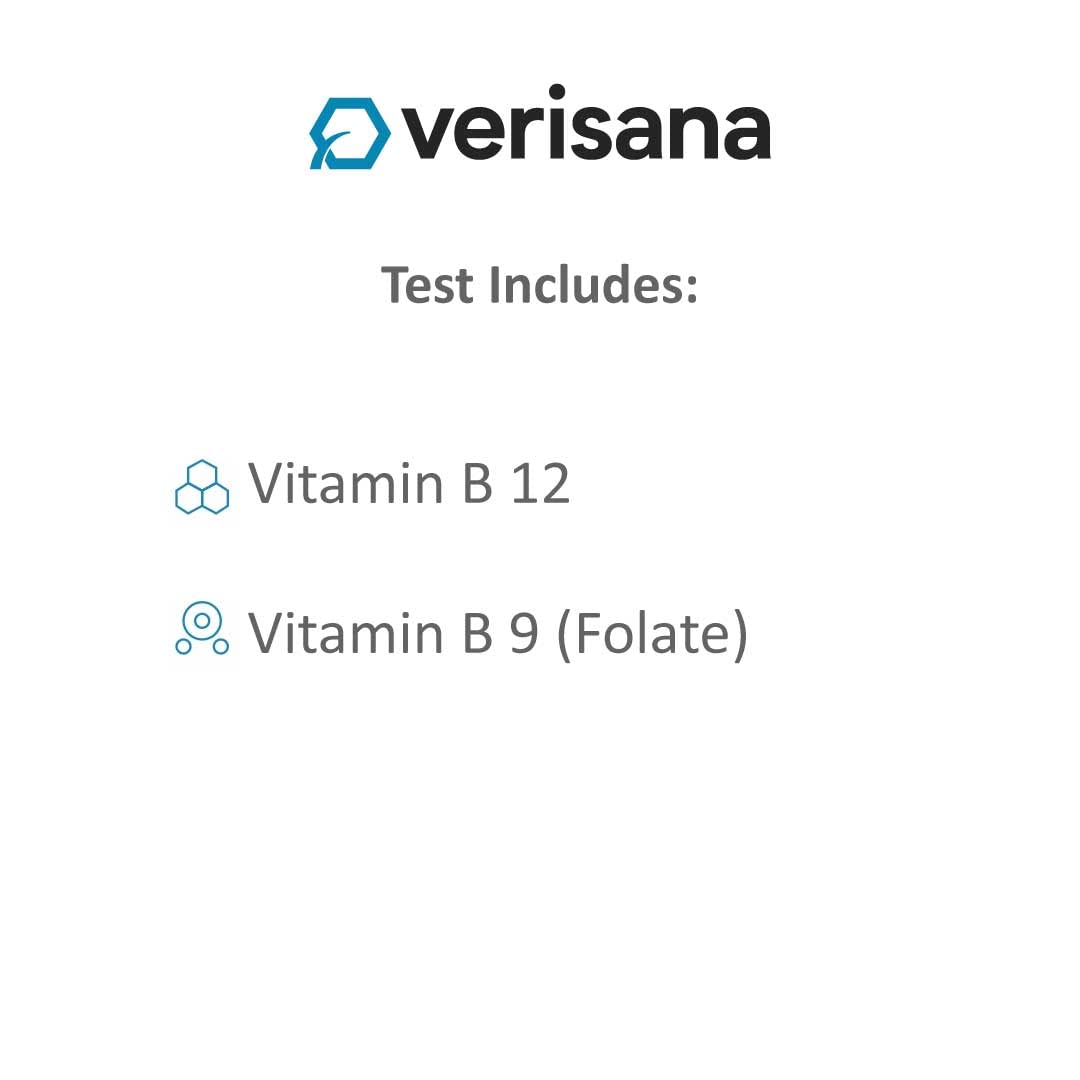Click the leaf swoosh inside the Verisana logo
This screenshot has width=1080, height=1080.
[333, 145]
